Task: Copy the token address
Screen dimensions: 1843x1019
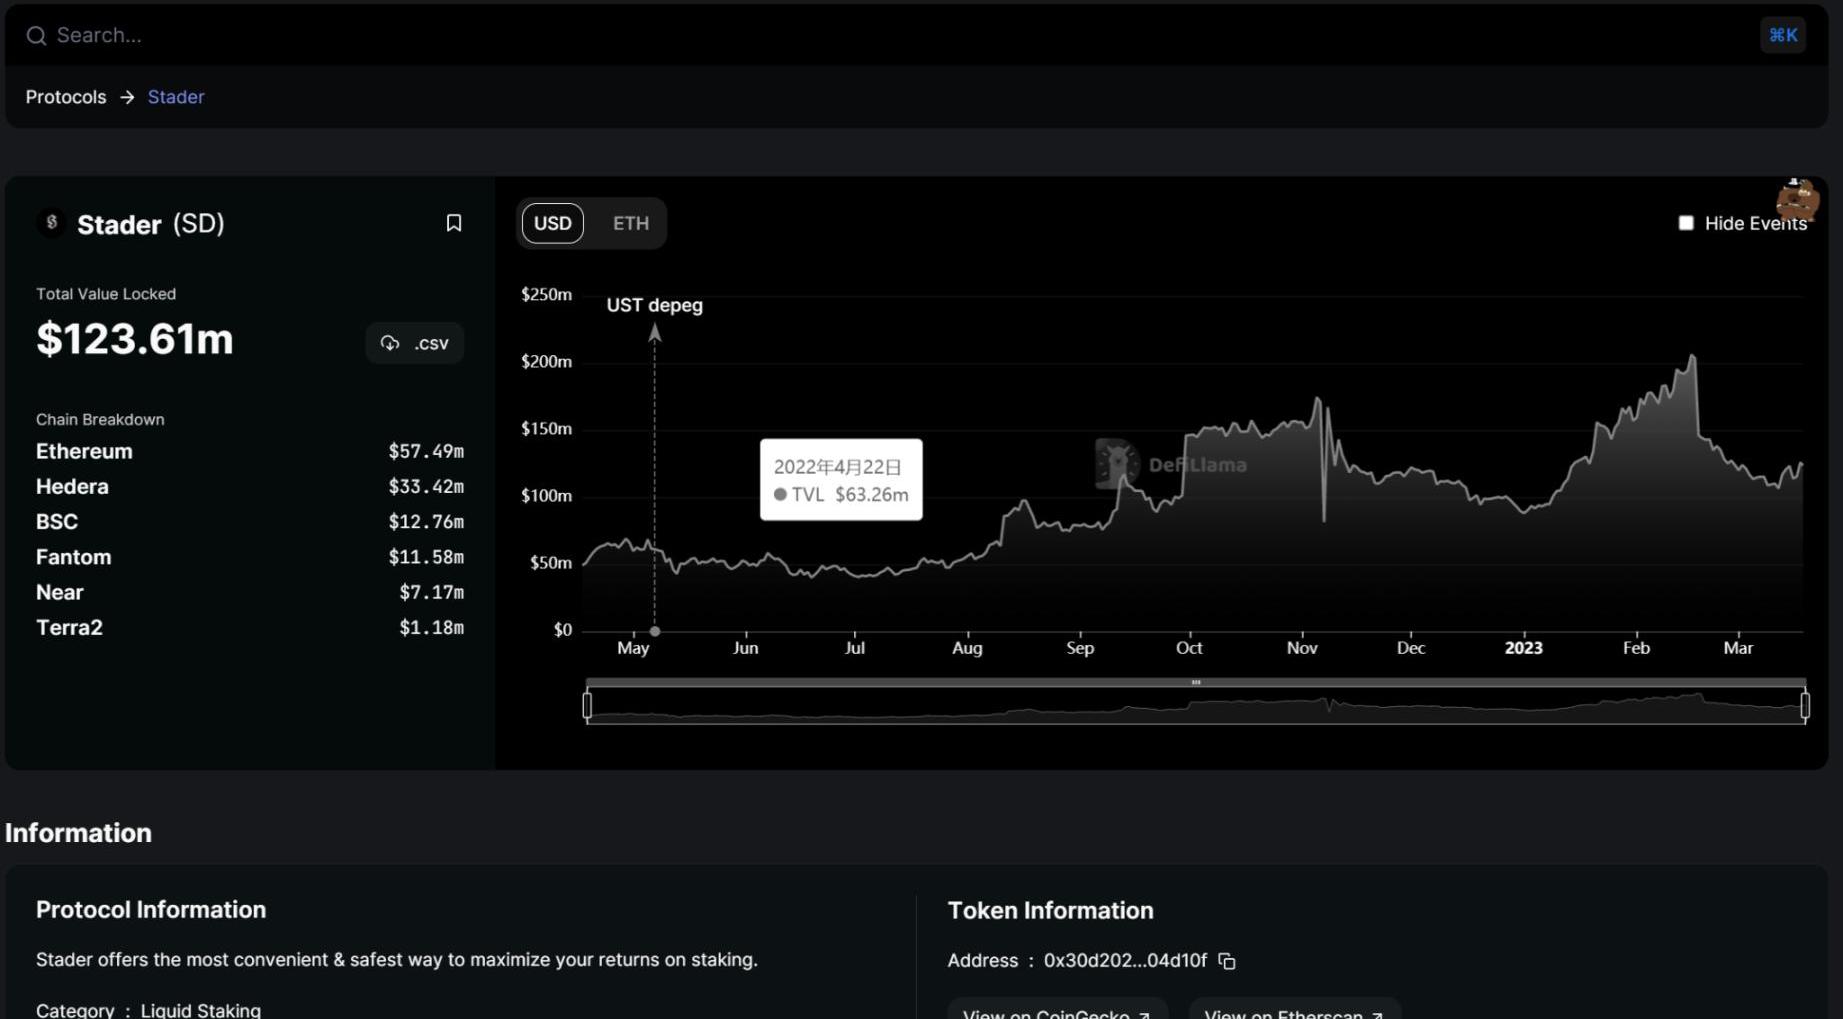Action: coord(1227,961)
